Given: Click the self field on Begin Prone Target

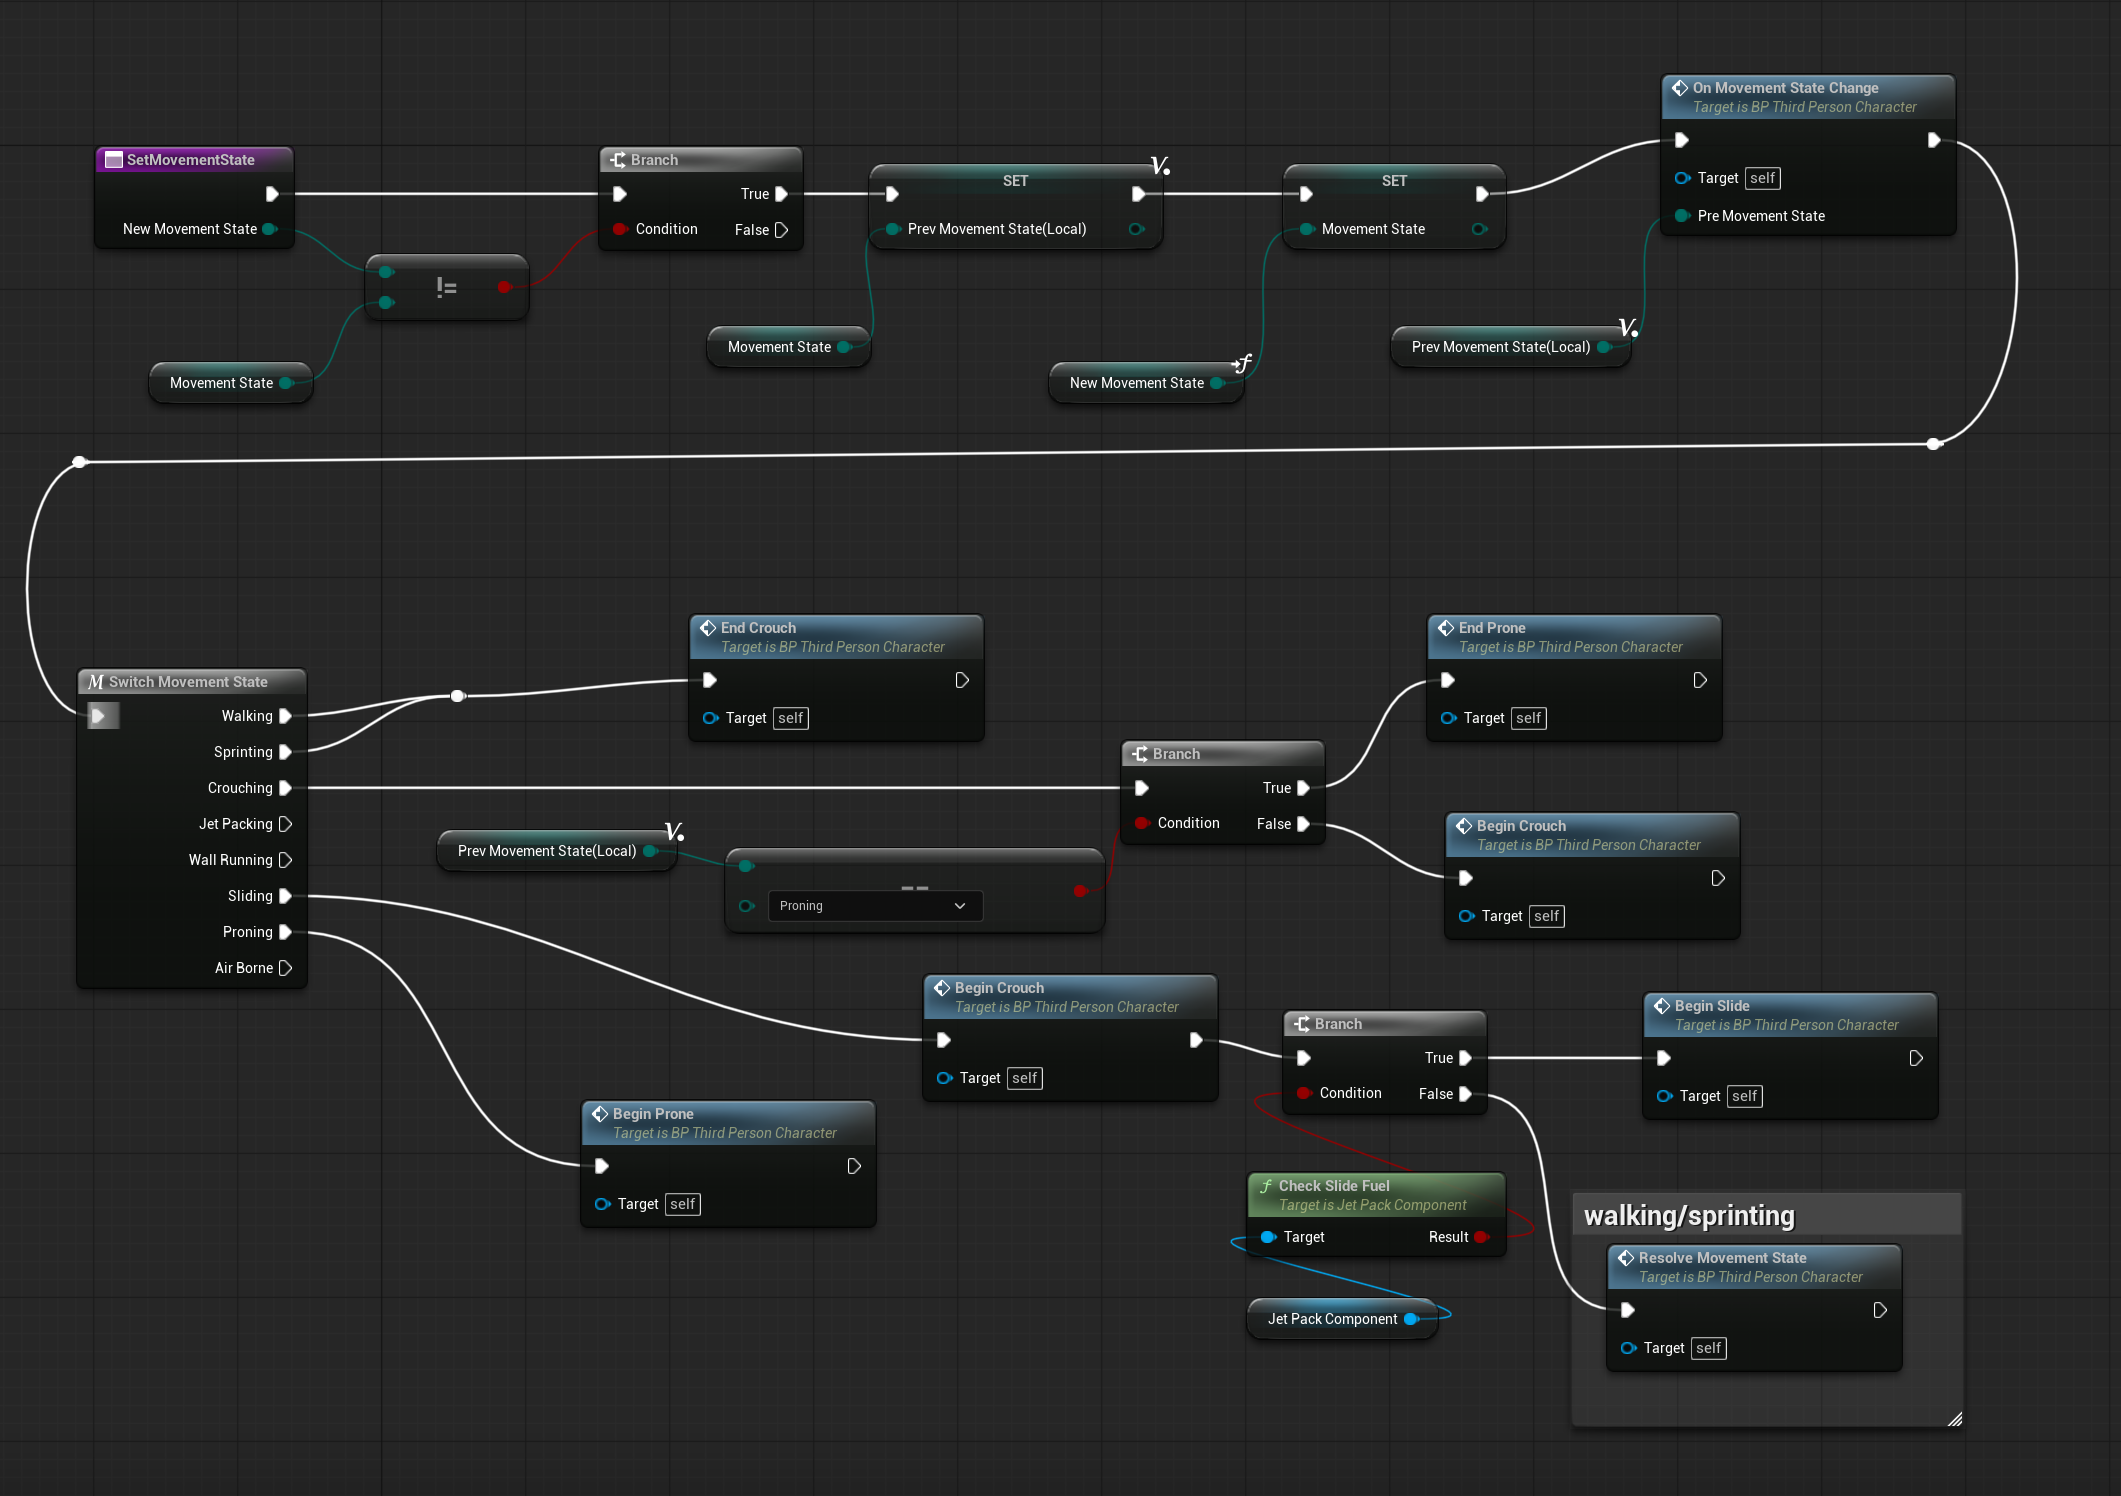Looking at the screenshot, I should point(683,1204).
